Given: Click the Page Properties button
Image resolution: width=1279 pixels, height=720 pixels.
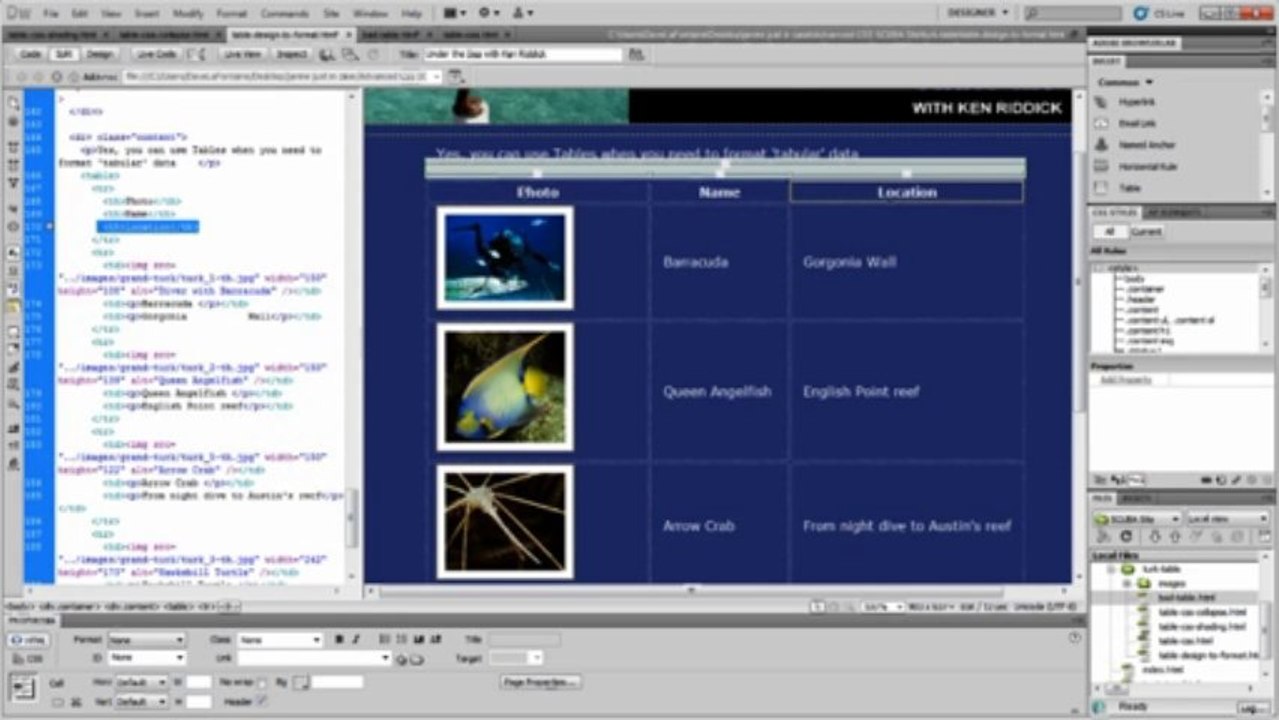Looking at the screenshot, I should coord(541,682).
